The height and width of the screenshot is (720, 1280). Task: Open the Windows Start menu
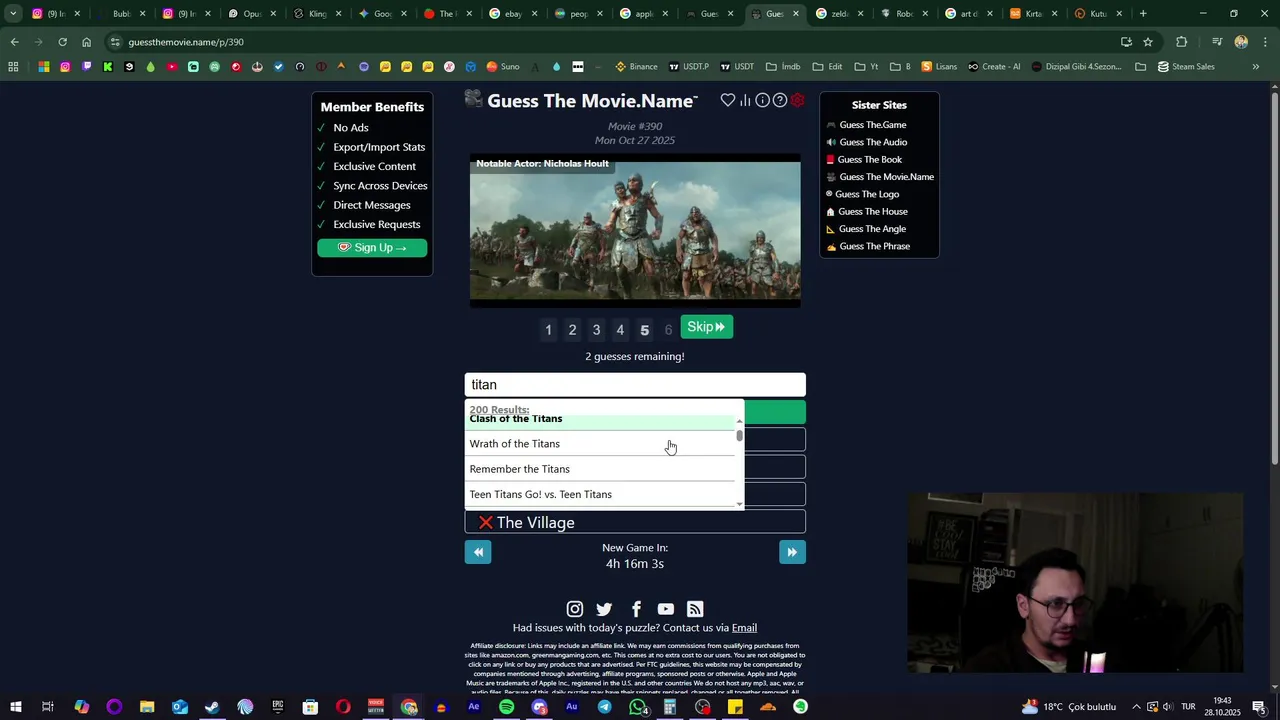point(16,707)
